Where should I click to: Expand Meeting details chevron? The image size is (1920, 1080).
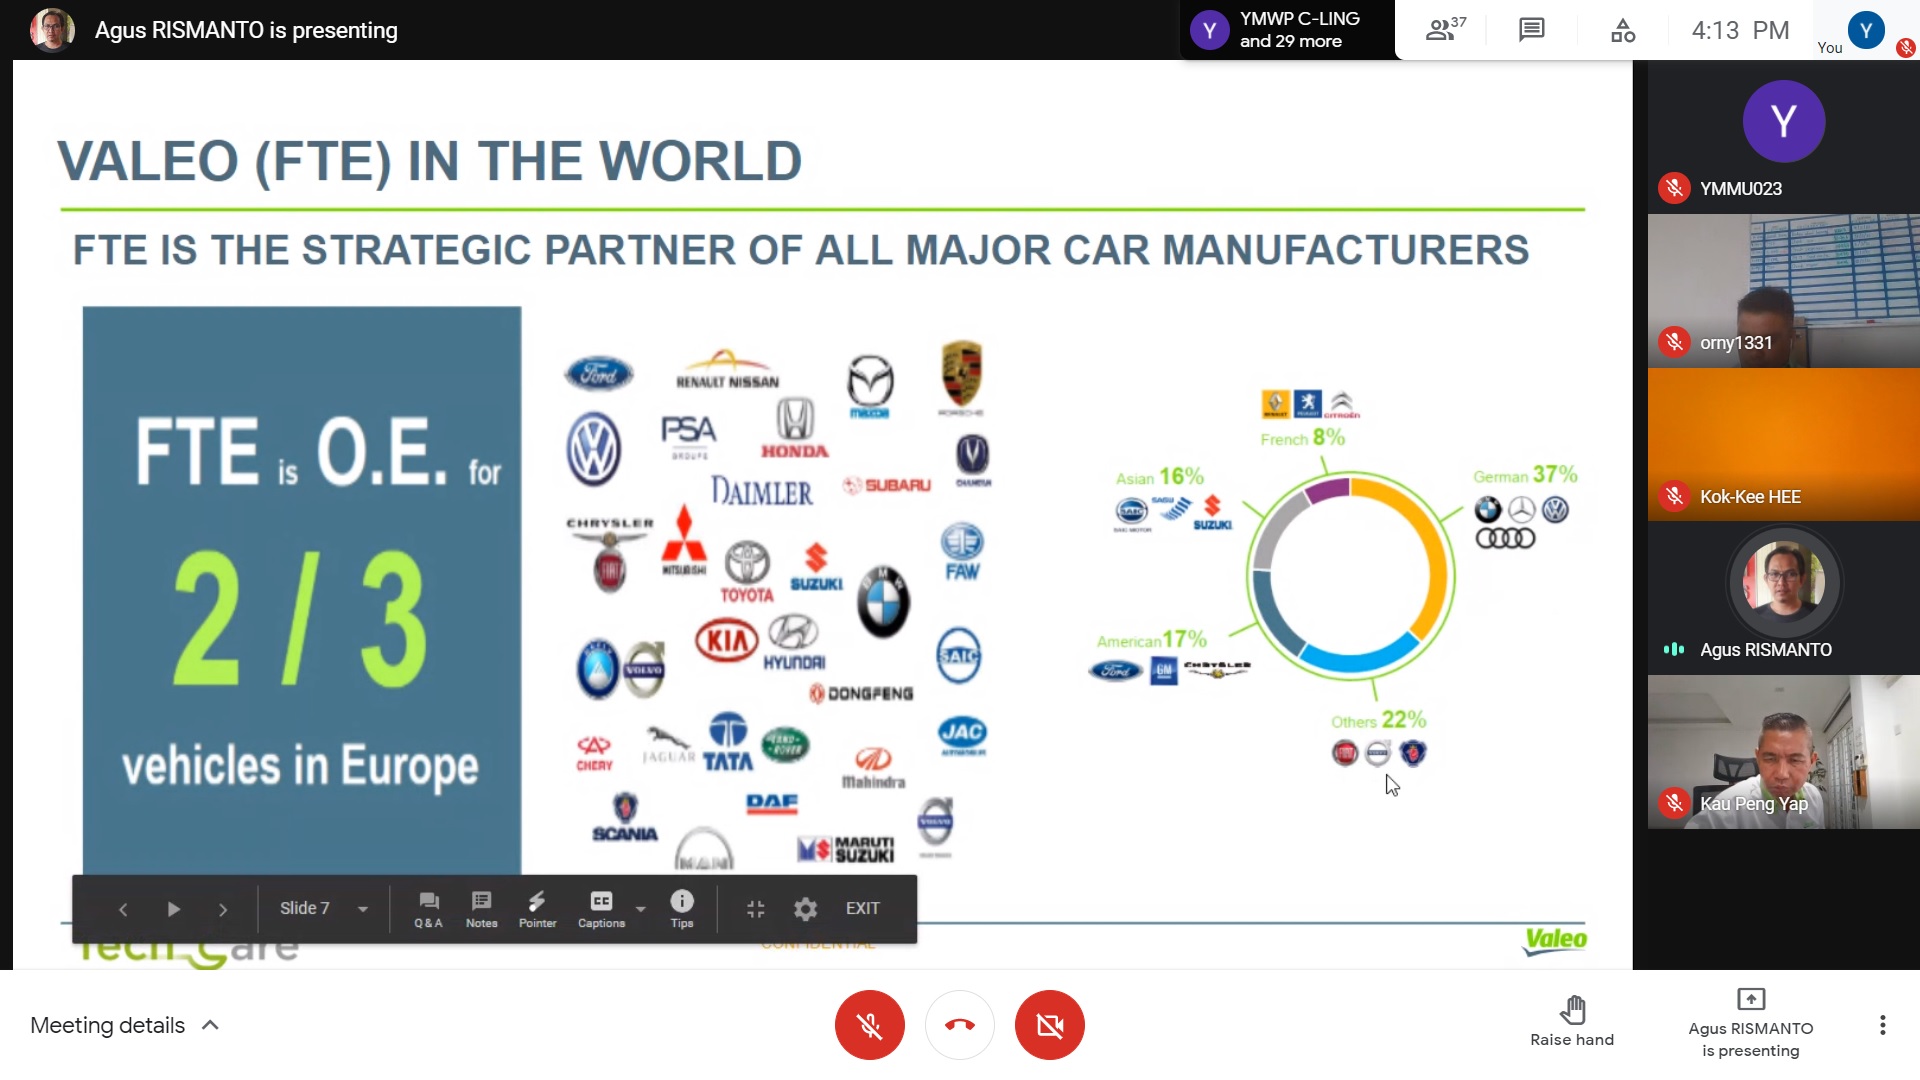click(x=210, y=1025)
